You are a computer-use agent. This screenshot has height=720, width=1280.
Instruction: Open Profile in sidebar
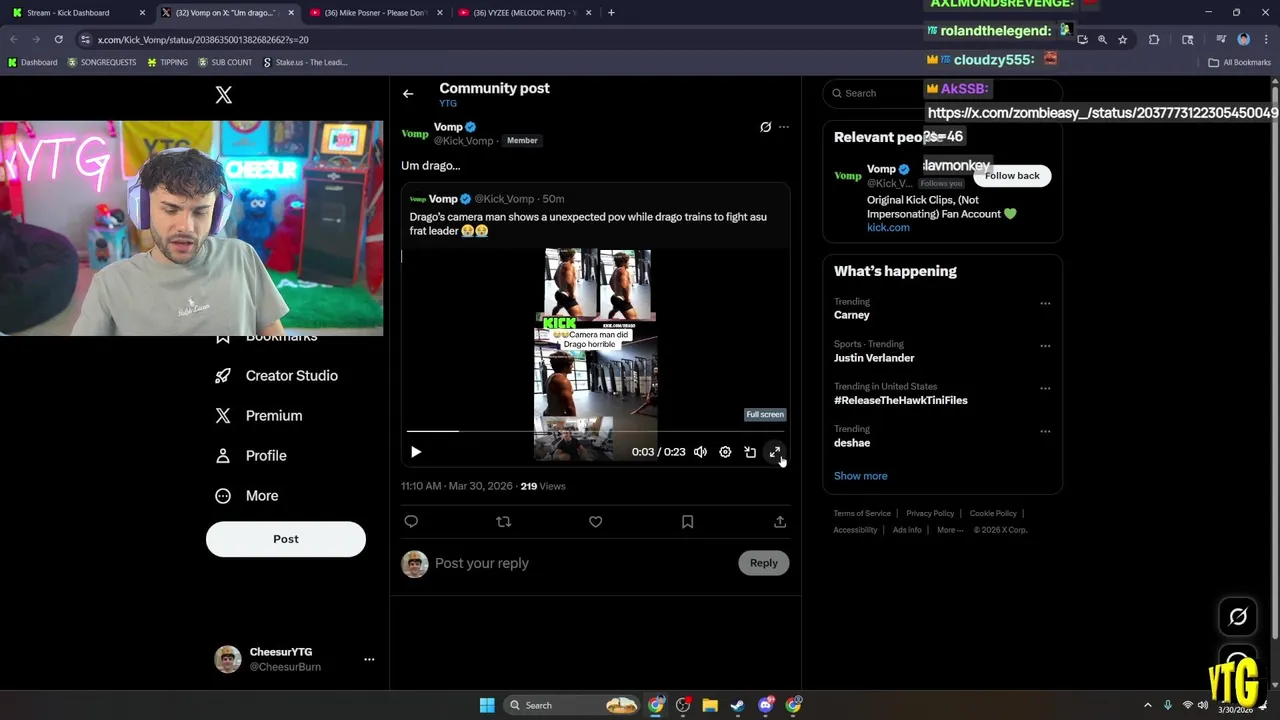pos(251,456)
